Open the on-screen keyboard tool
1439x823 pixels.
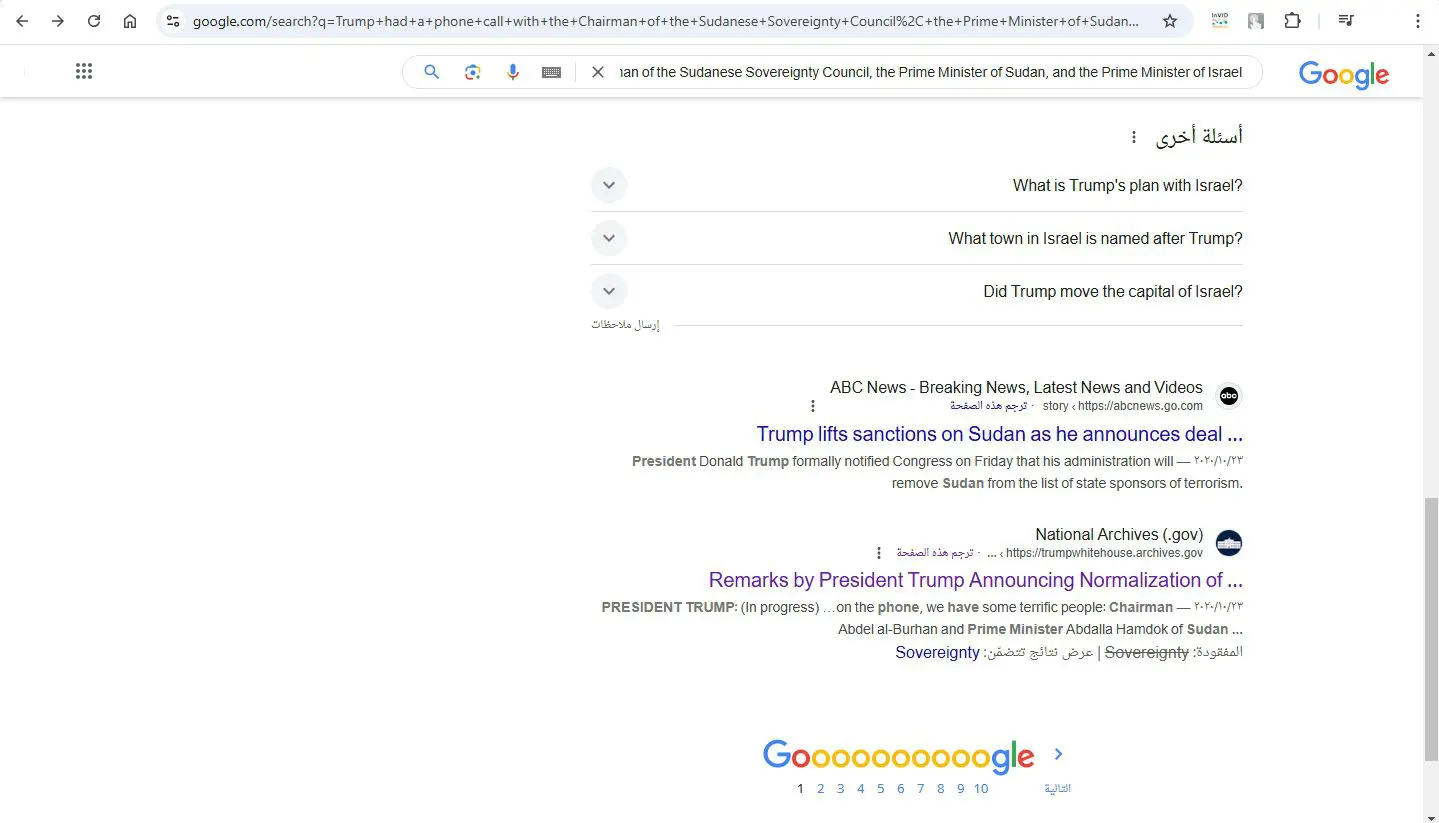point(551,72)
